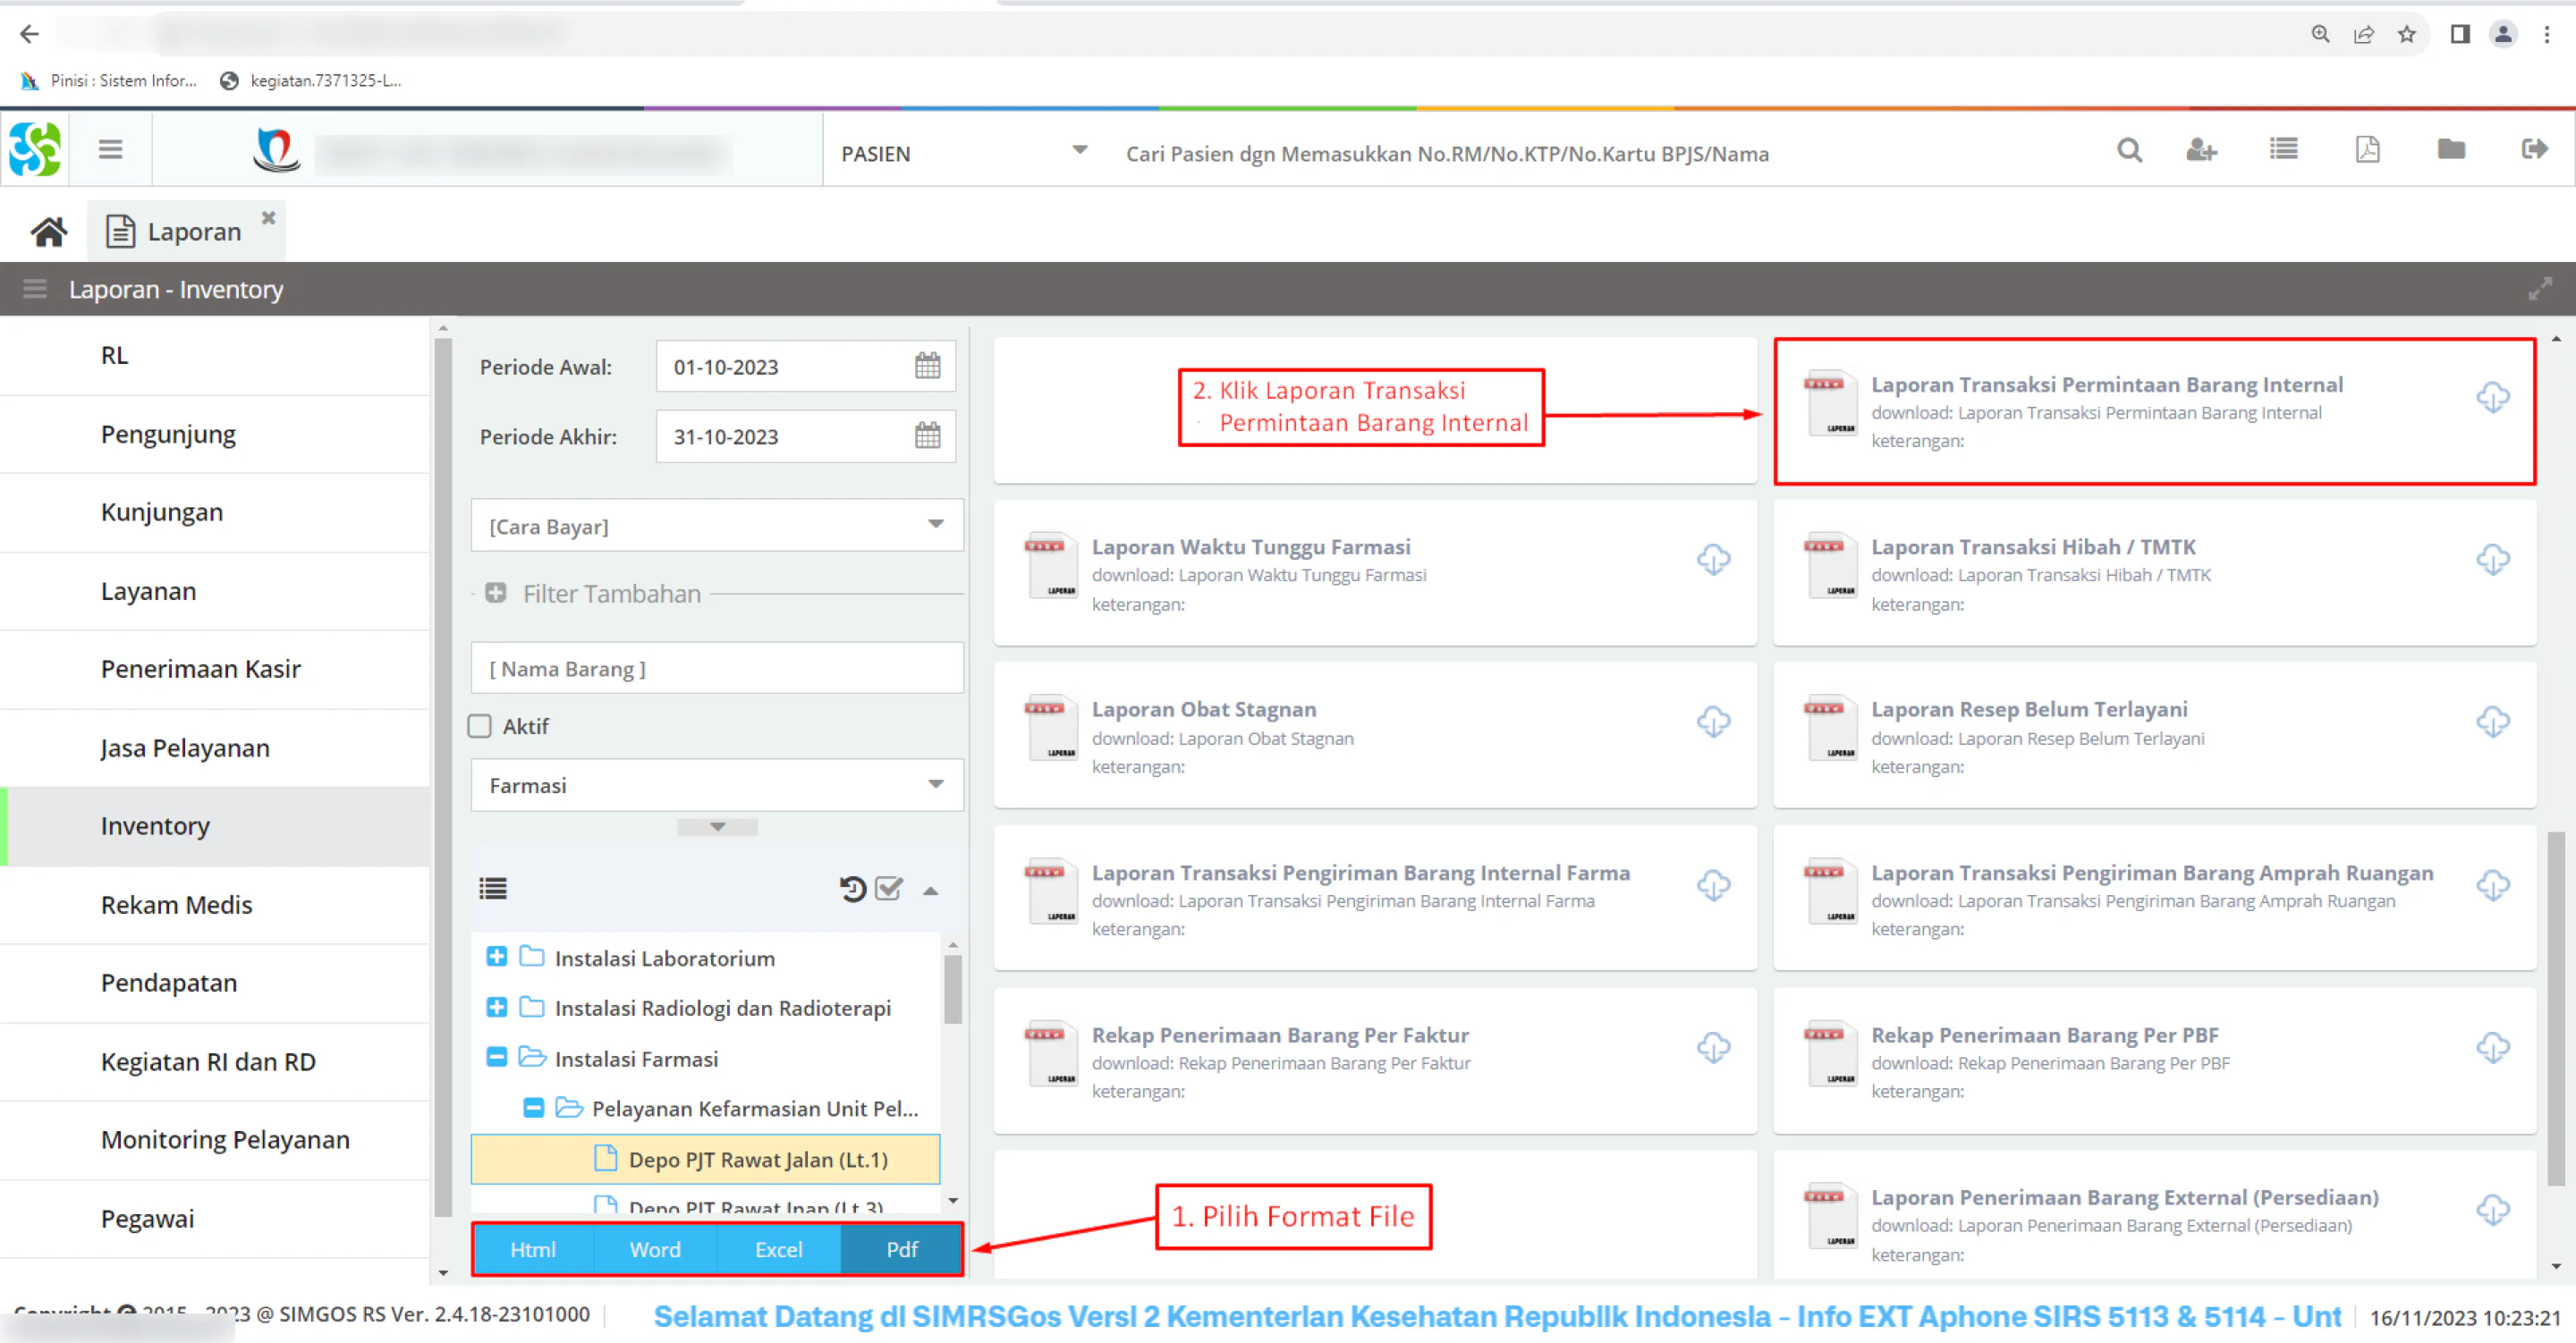Download Laporan Transaksi Permintaan Barang Internal cloud icon
Viewport: 2576px width, 1343px height.
(2493, 397)
